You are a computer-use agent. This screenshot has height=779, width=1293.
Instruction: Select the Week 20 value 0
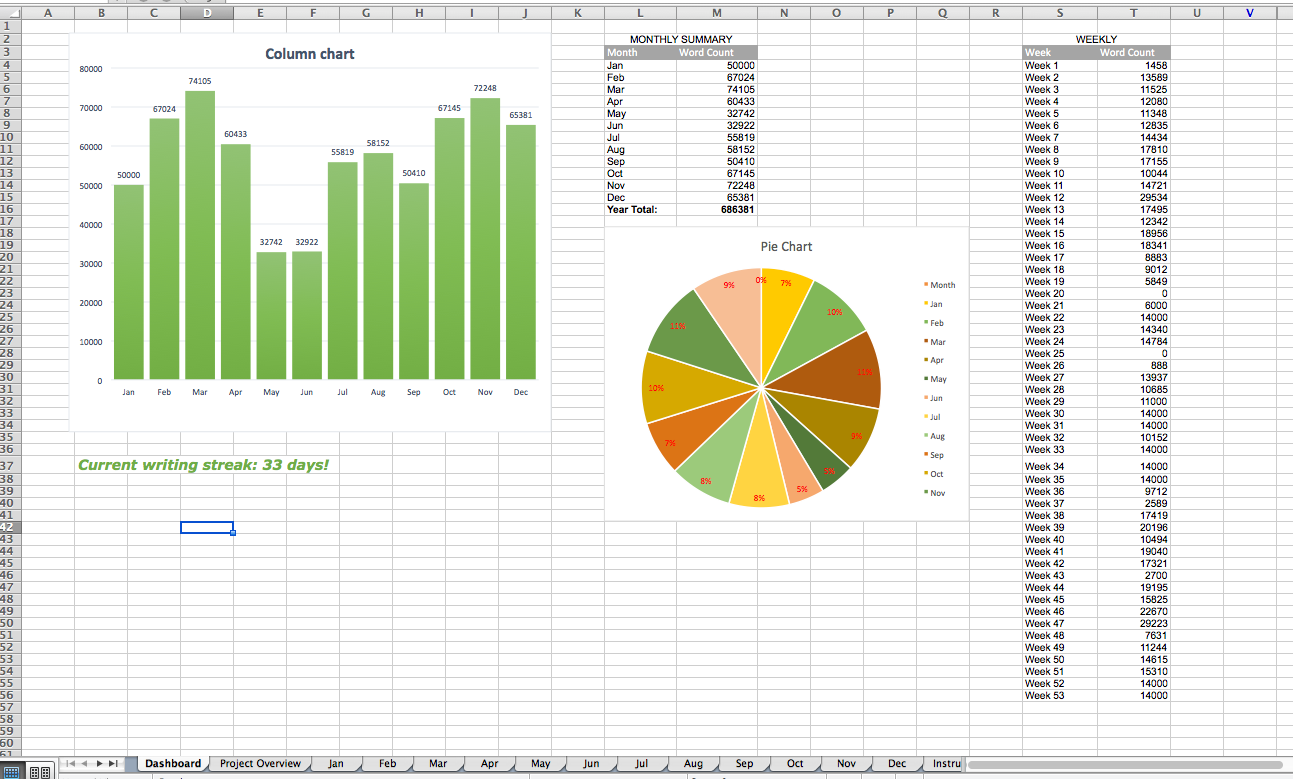pos(1133,293)
